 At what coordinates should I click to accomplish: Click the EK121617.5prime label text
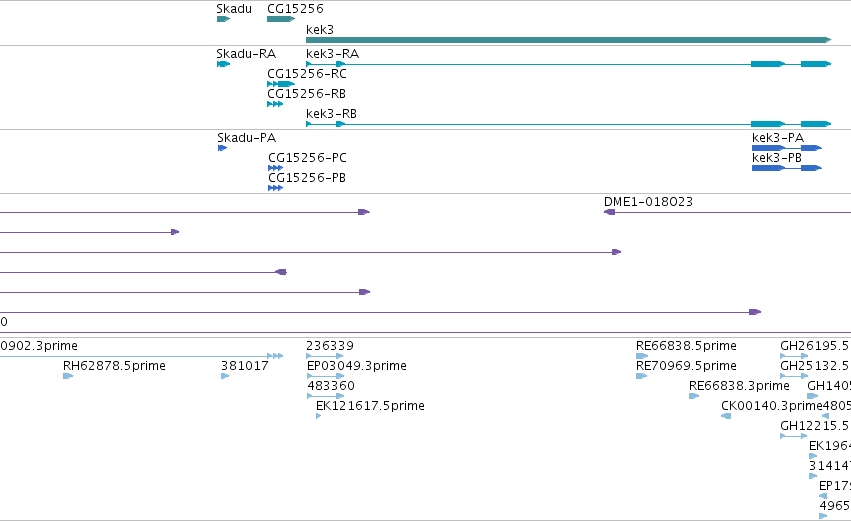pyautogui.click(x=370, y=406)
